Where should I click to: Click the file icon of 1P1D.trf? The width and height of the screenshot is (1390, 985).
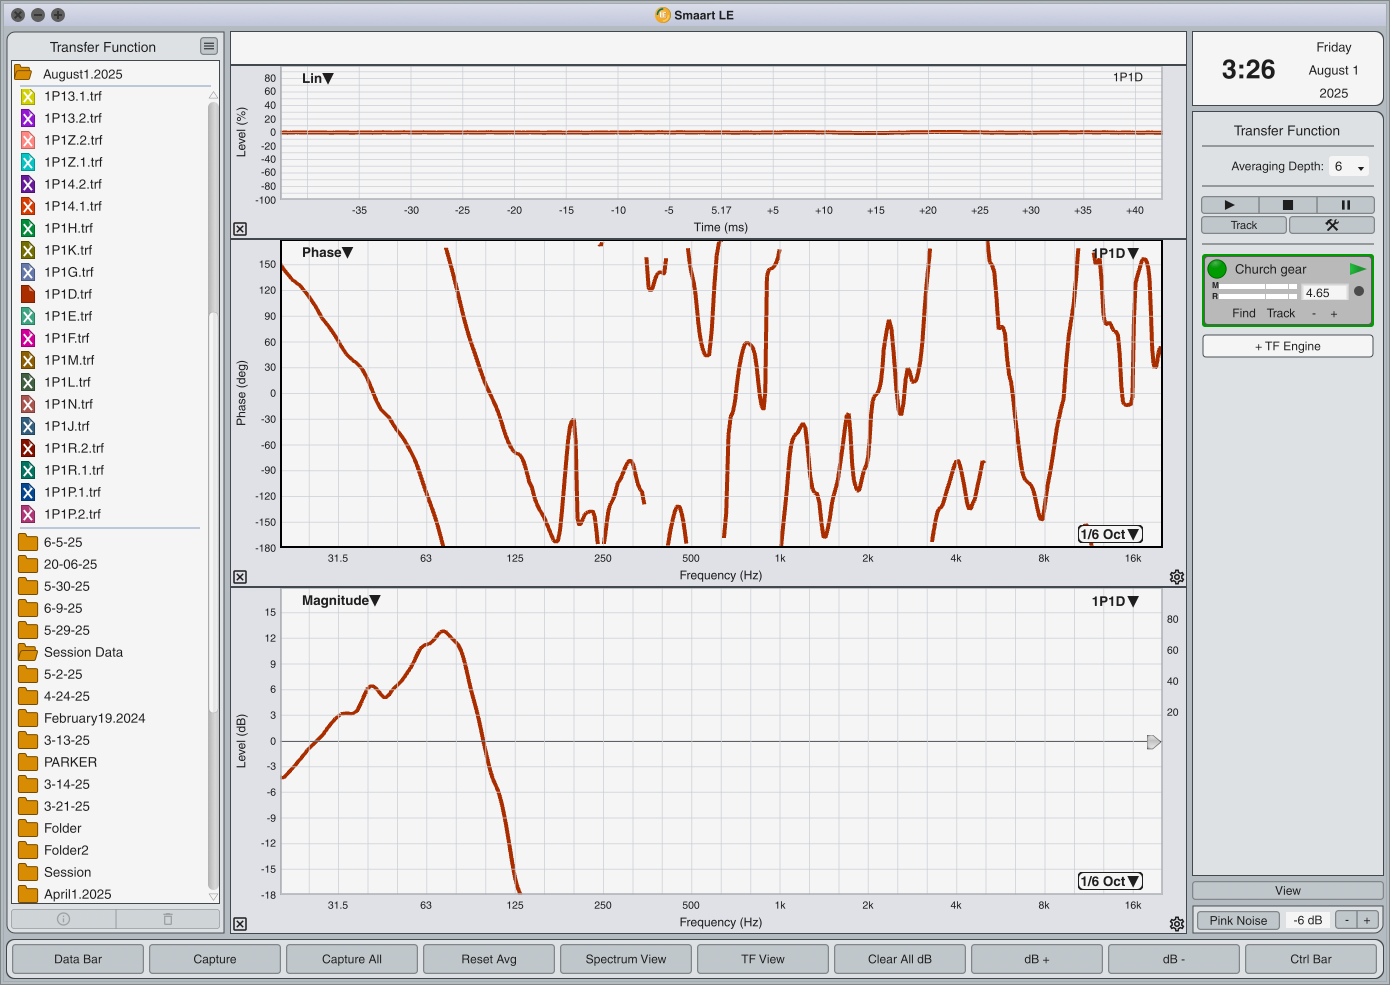click(x=28, y=294)
